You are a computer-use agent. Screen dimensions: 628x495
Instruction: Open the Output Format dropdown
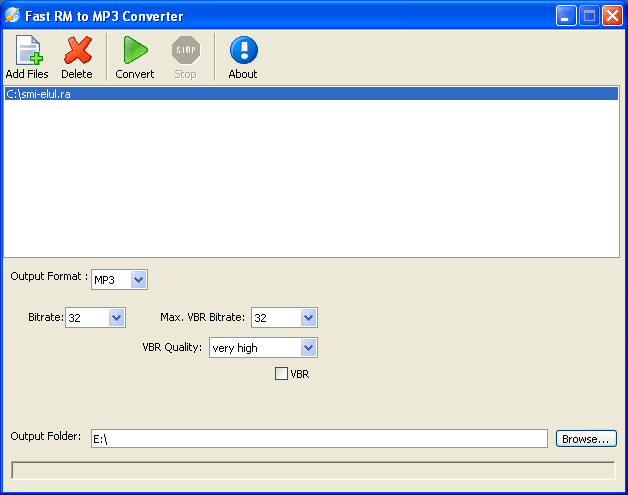(x=138, y=280)
